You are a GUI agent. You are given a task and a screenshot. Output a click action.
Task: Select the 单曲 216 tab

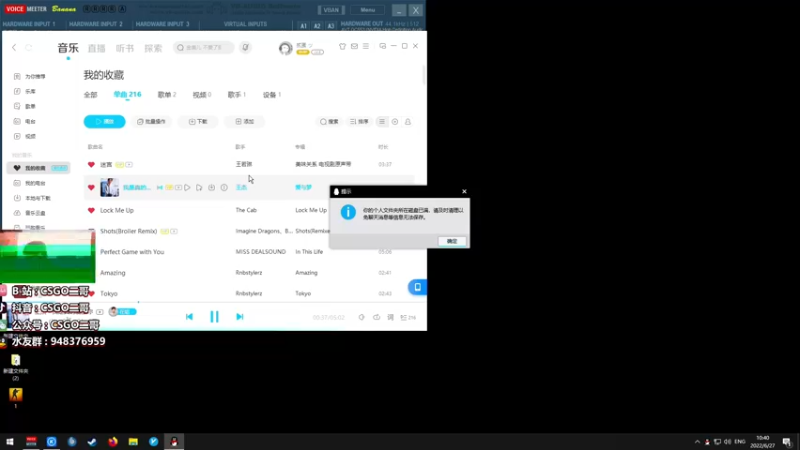[127, 94]
